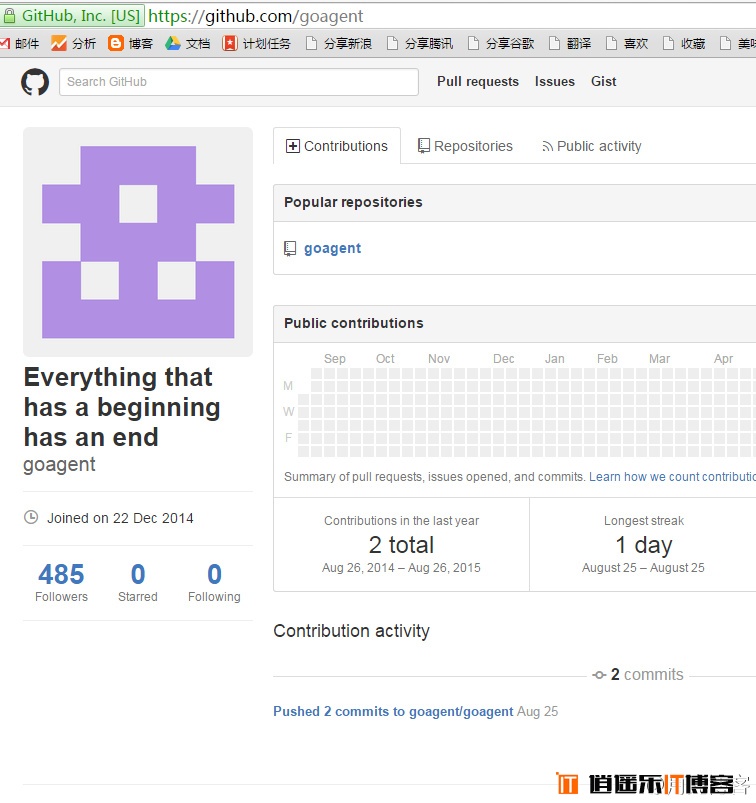
Task: Click the 'Joined on 22 Dec 2014' text
Action: click(120, 518)
